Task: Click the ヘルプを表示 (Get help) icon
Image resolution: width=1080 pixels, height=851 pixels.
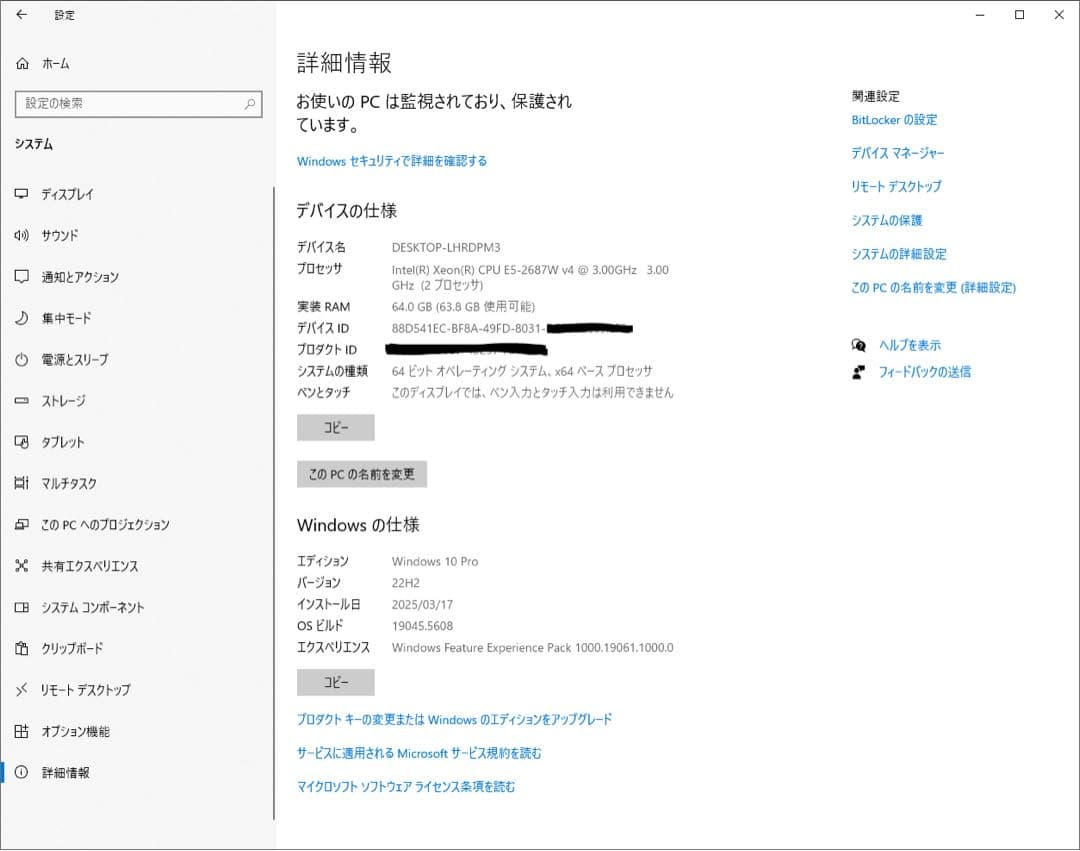Action: pyautogui.click(x=858, y=344)
